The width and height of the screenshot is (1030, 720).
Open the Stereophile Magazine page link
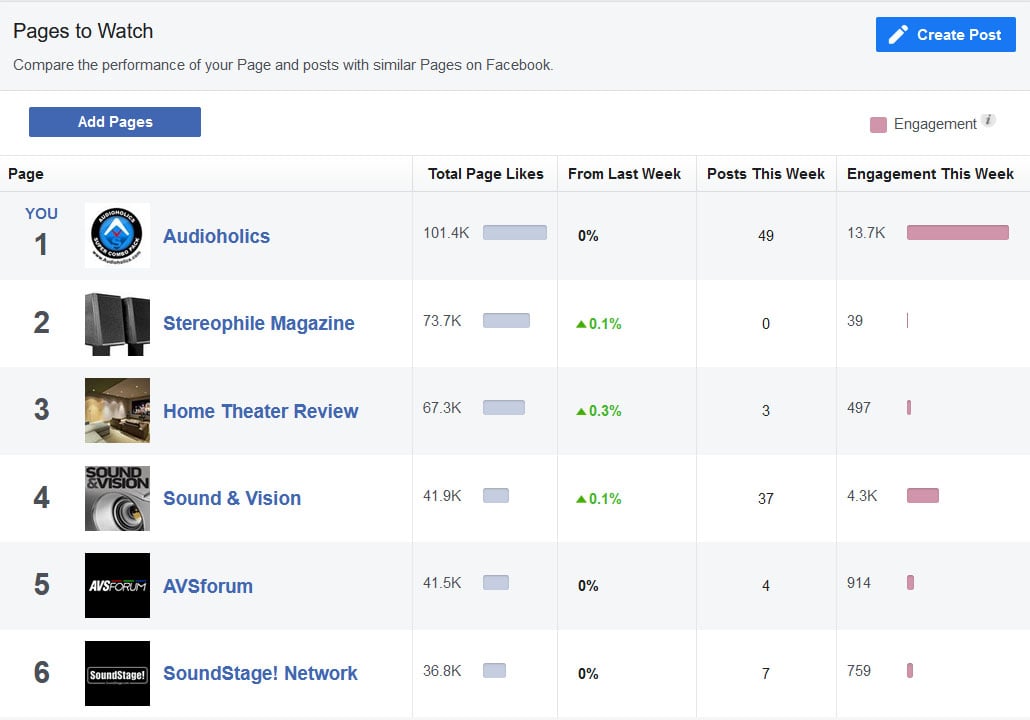tap(258, 323)
